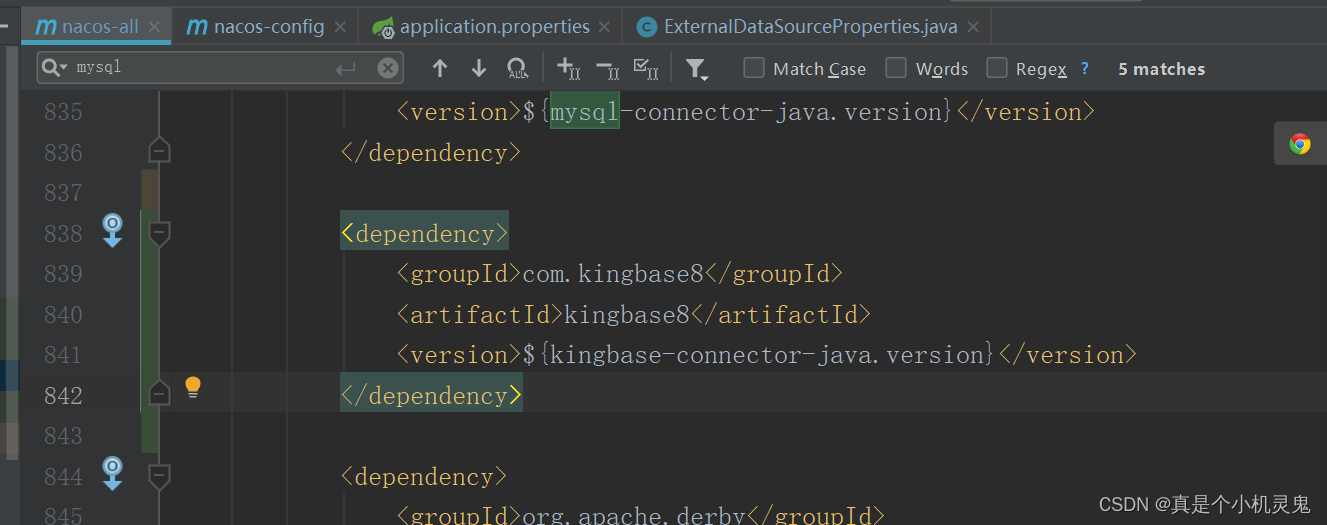1327x525 pixels.
Task: Click the opening dependency tag on line 844
Action: tap(425, 476)
